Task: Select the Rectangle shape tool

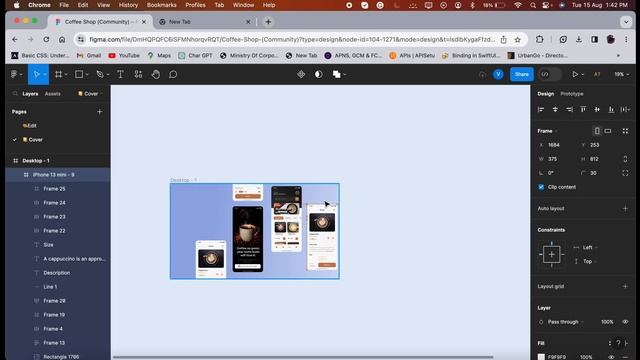Action: [79, 74]
